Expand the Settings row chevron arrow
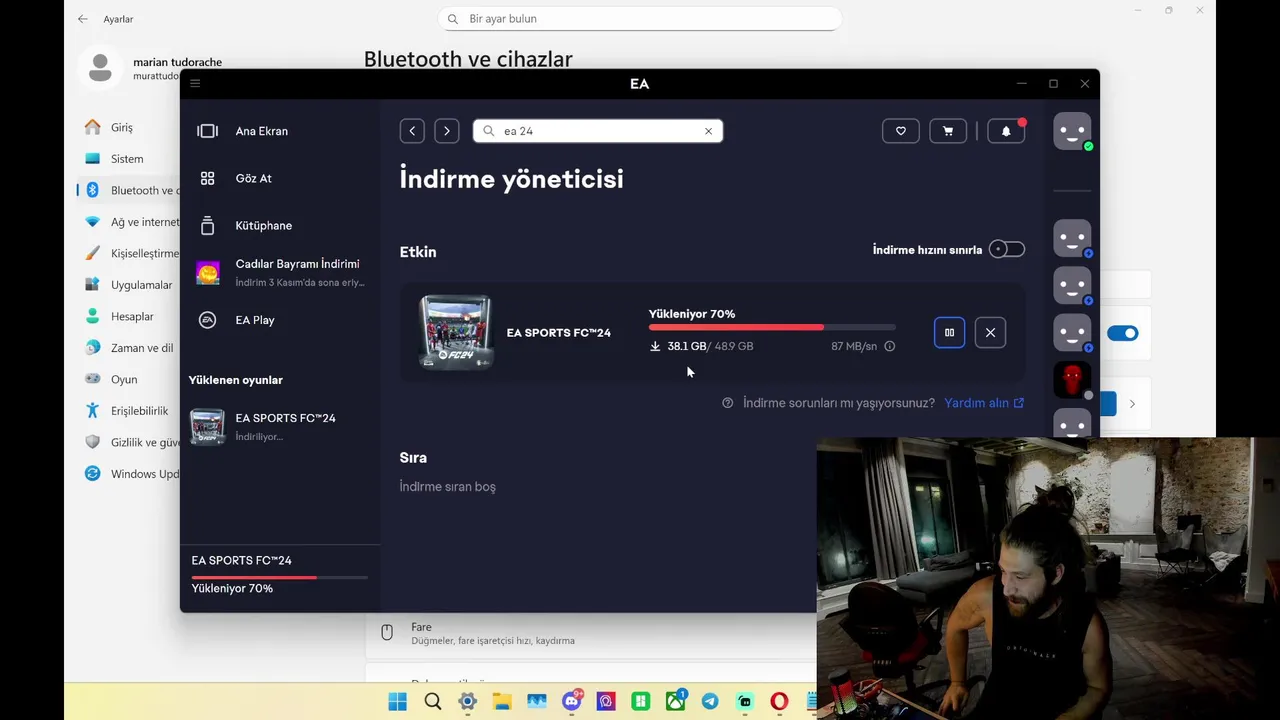Image resolution: width=1280 pixels, height=720 pixels. pyautogui.click(x=1132, y=404)
